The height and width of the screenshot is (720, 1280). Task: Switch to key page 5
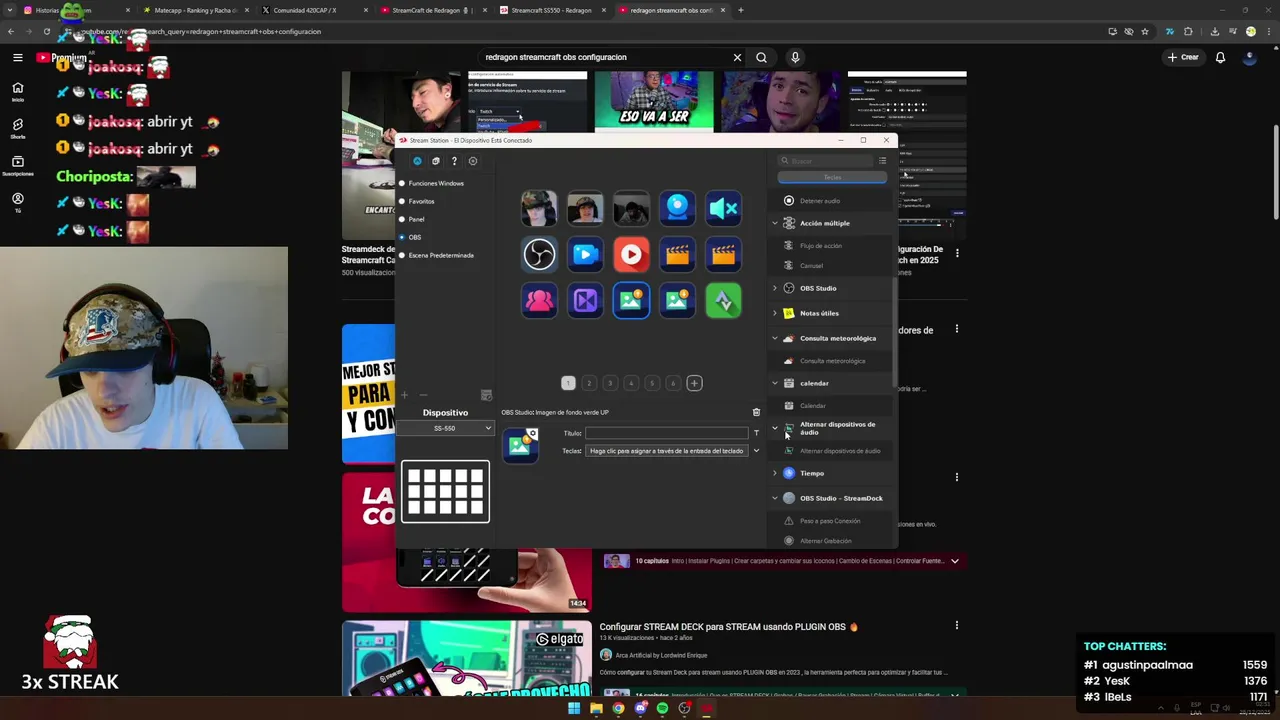(x=652, y=383)
